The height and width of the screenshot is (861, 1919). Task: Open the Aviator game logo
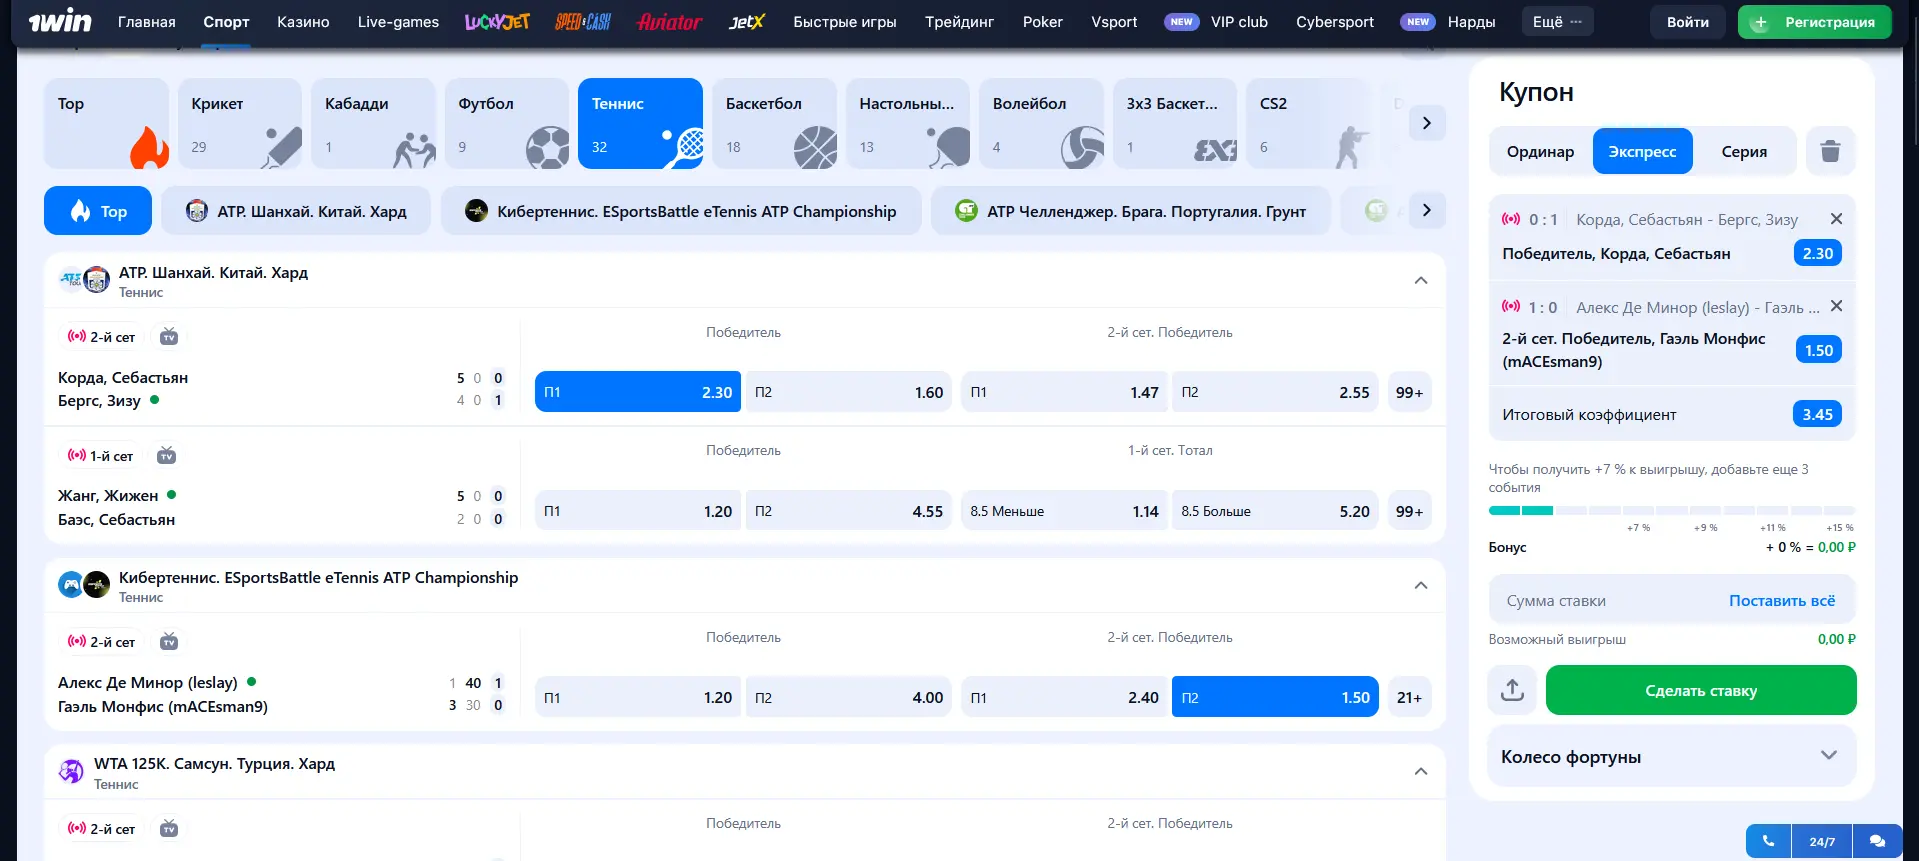(669, 21)
